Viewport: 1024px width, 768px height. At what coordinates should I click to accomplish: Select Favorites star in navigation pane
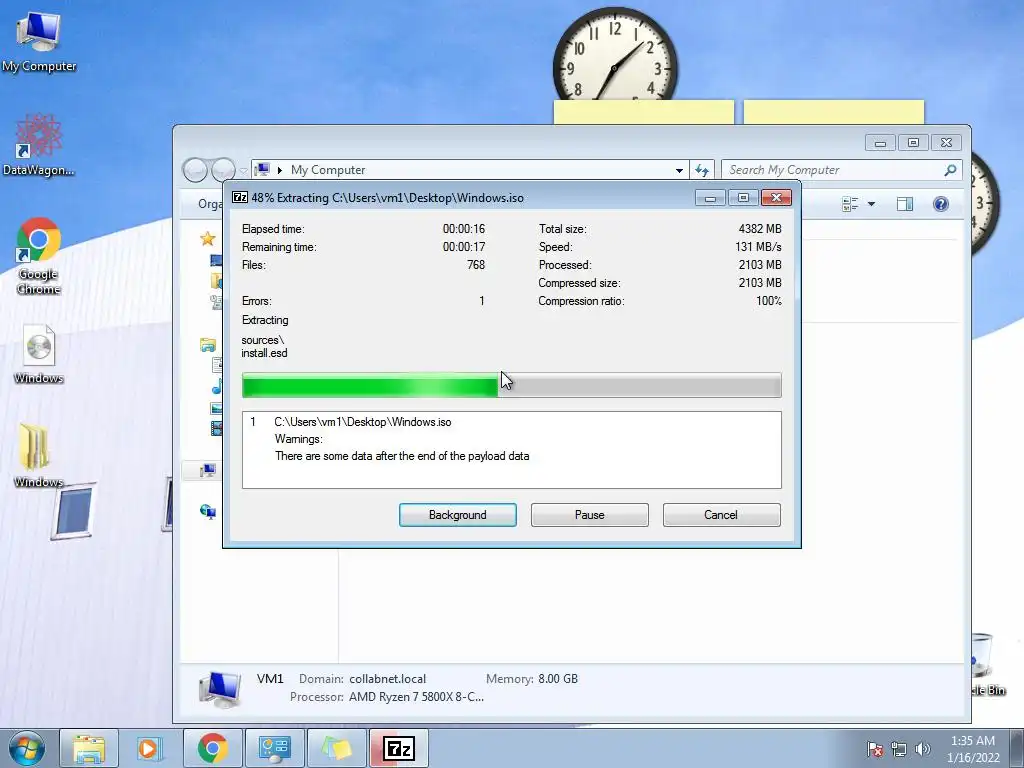pyautogui.click(x=208, y=238)
